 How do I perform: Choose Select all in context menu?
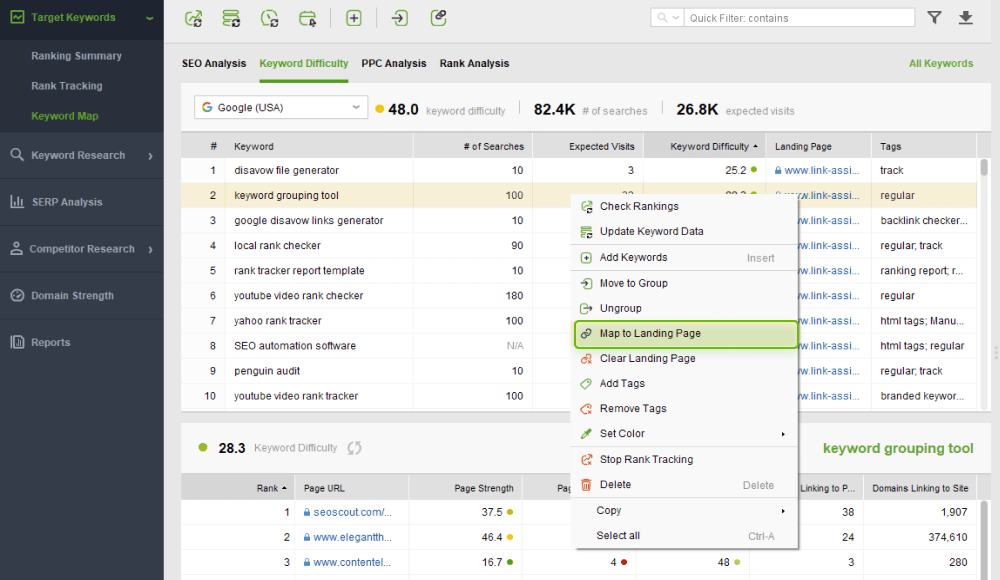coord(686,536)
